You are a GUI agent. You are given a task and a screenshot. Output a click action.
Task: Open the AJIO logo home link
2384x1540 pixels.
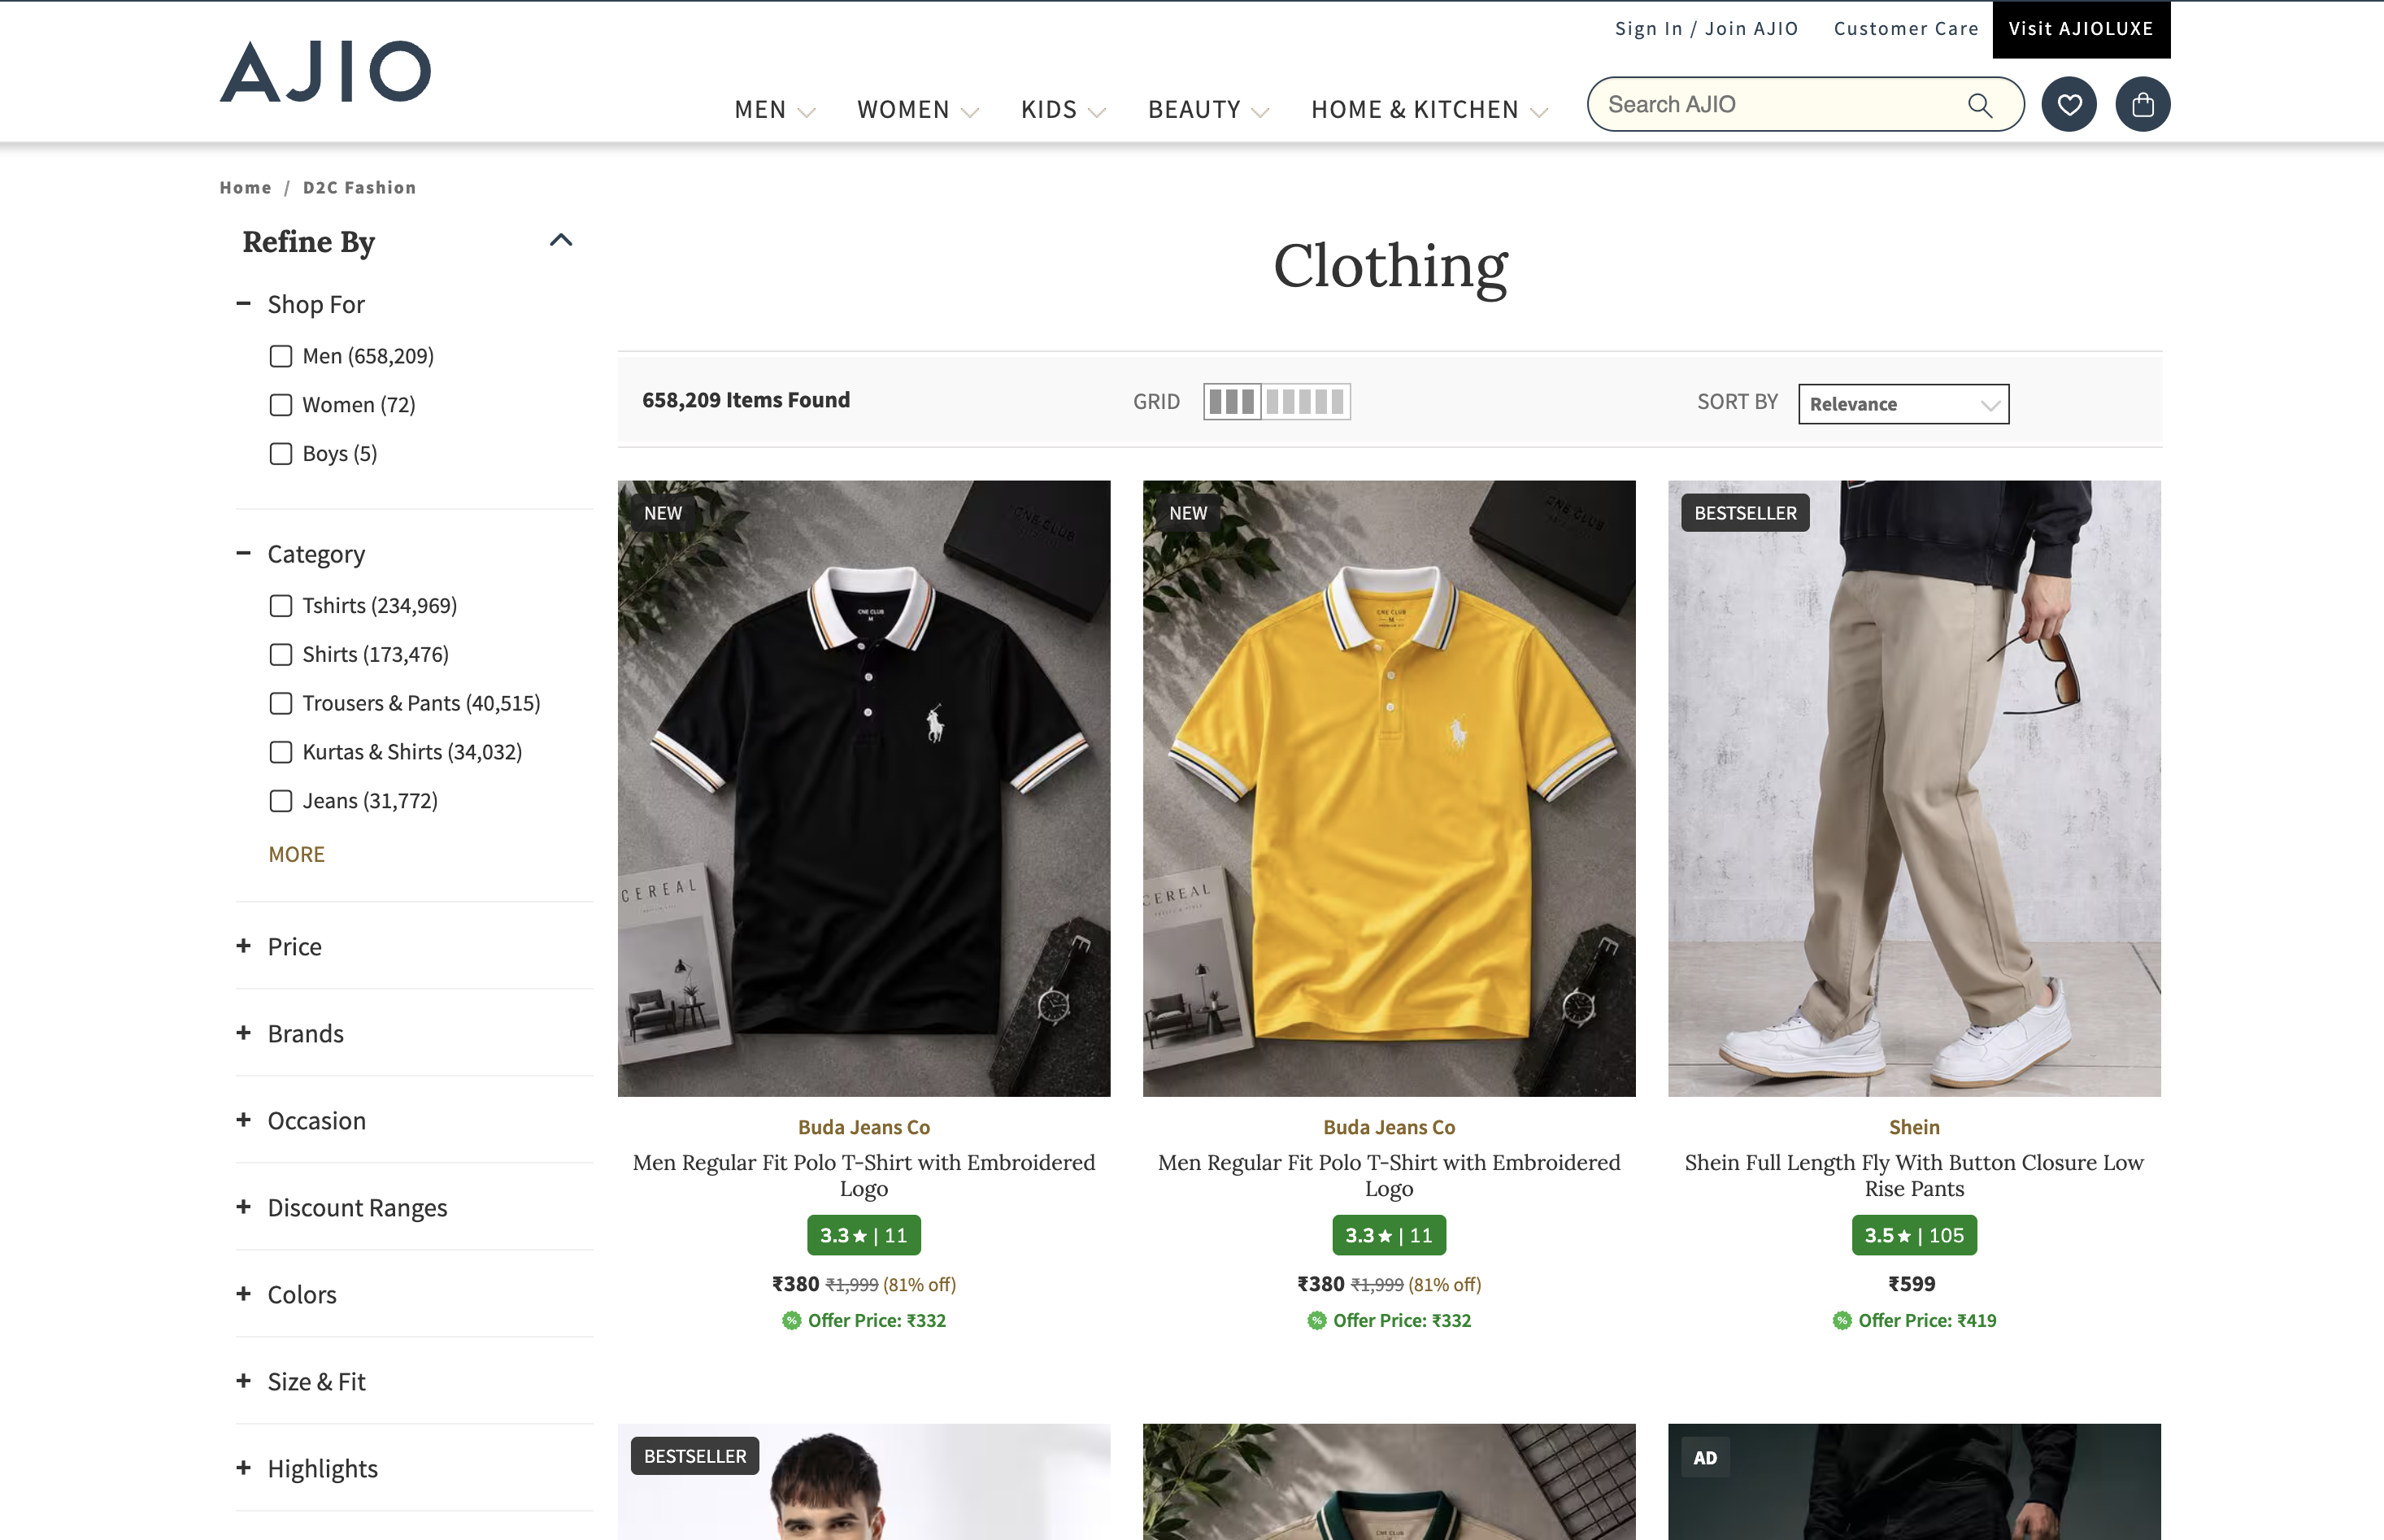[325, 71]
